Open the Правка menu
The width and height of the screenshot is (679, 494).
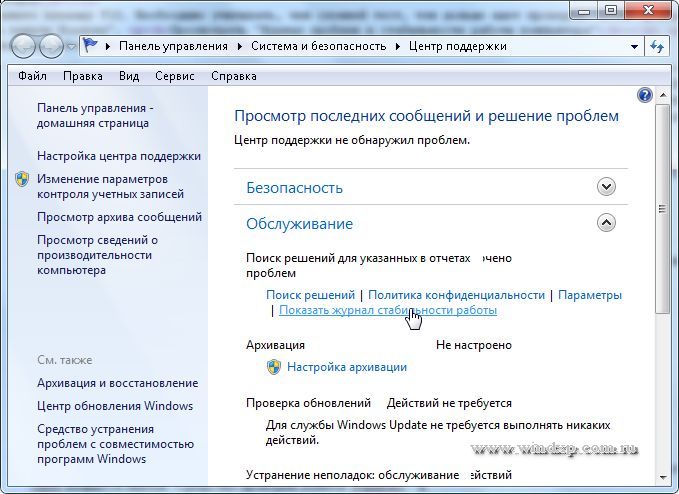click(83, 76)
